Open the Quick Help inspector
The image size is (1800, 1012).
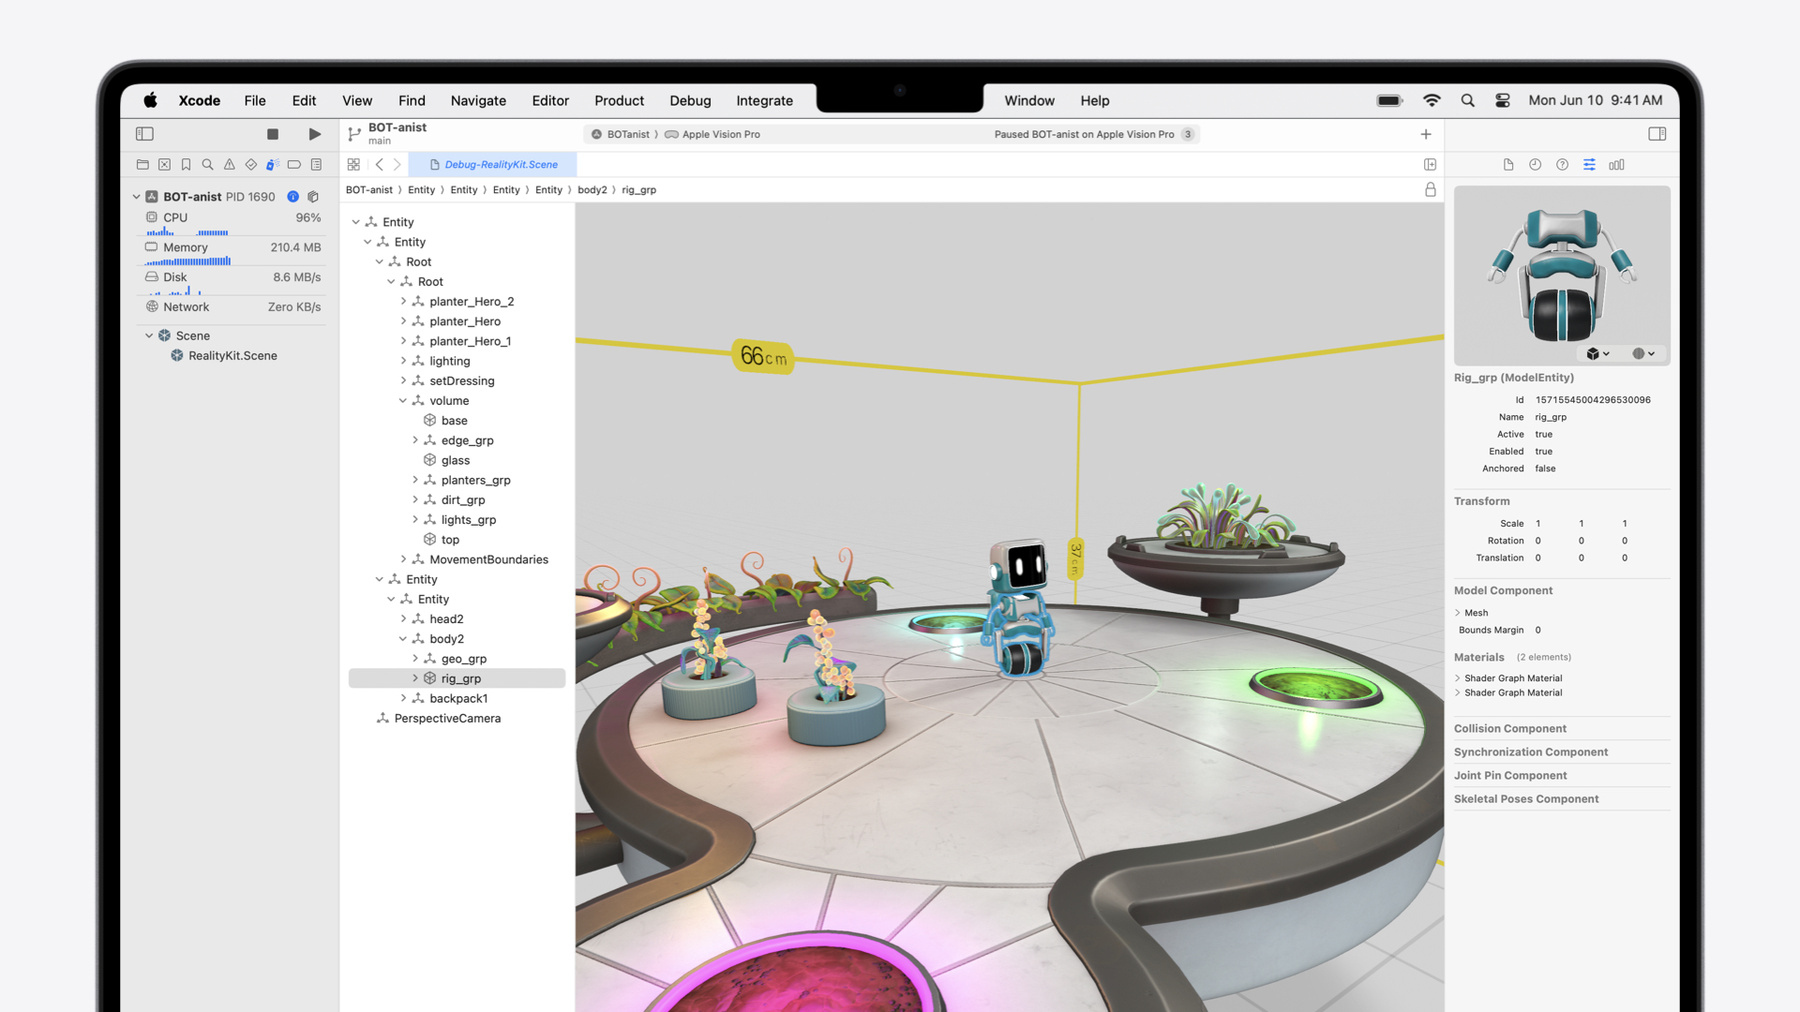point(1562,164)
